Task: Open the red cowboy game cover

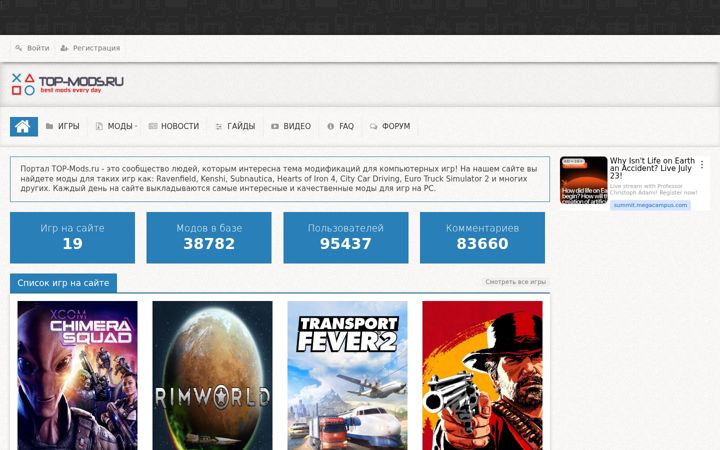Action: (x=483, y=376)
